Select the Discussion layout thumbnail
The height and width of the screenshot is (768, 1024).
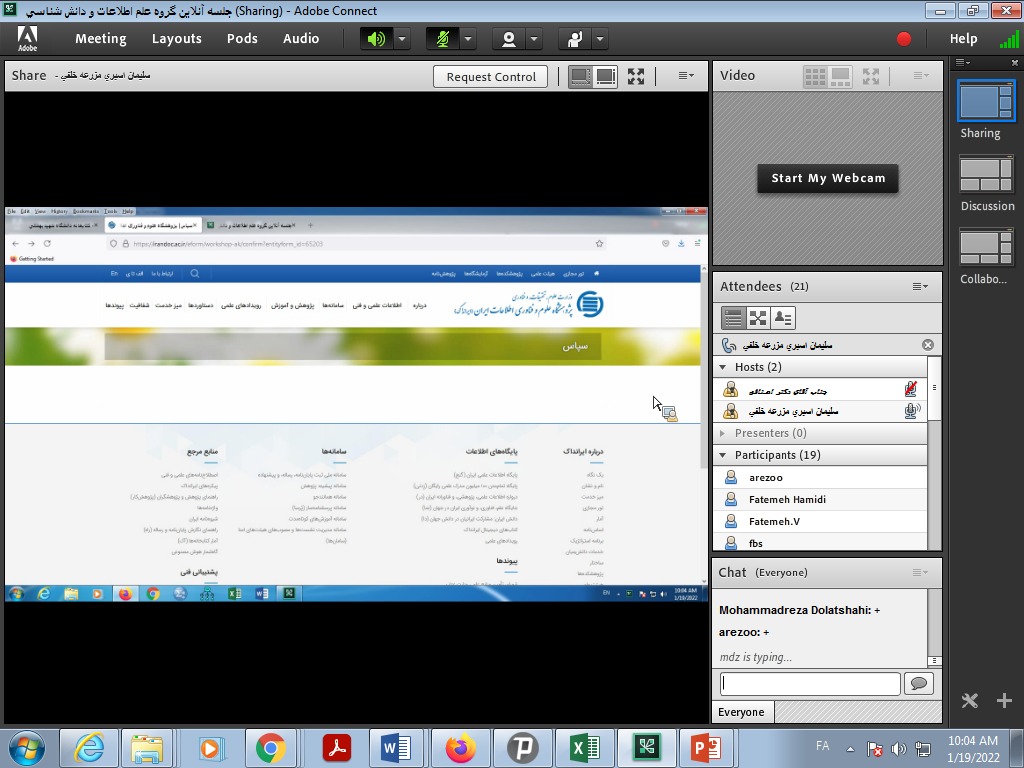(986, 176)
